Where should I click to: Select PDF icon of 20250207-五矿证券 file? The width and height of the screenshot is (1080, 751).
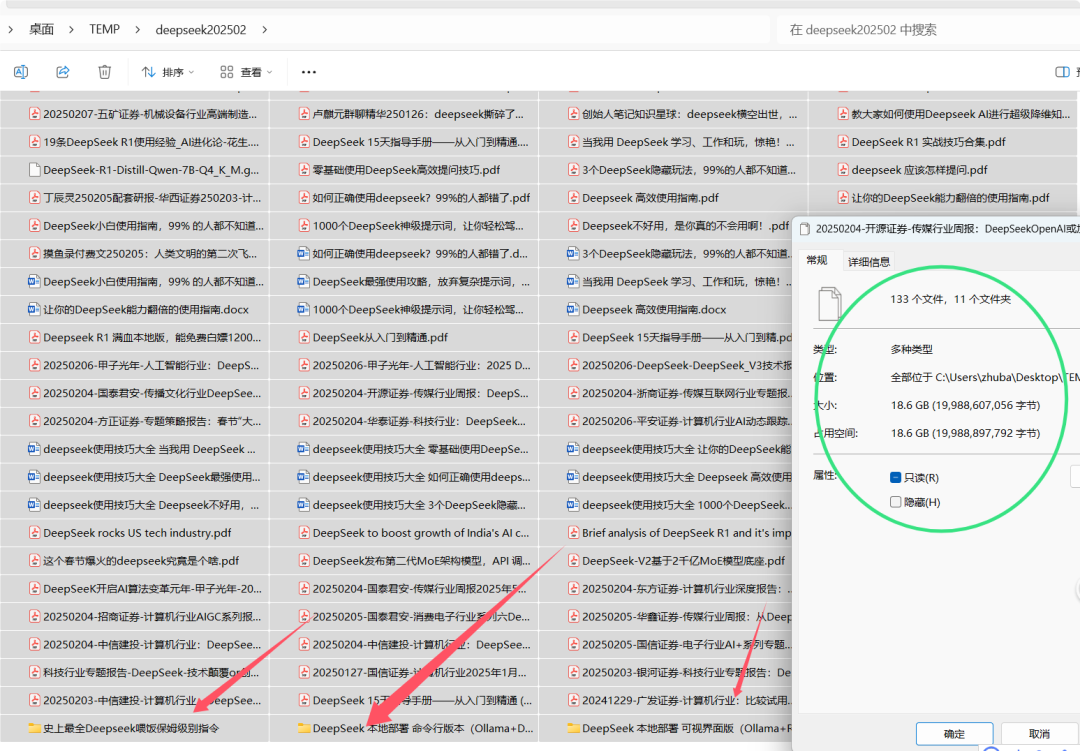pyautogui.click(x=34, y=114)
